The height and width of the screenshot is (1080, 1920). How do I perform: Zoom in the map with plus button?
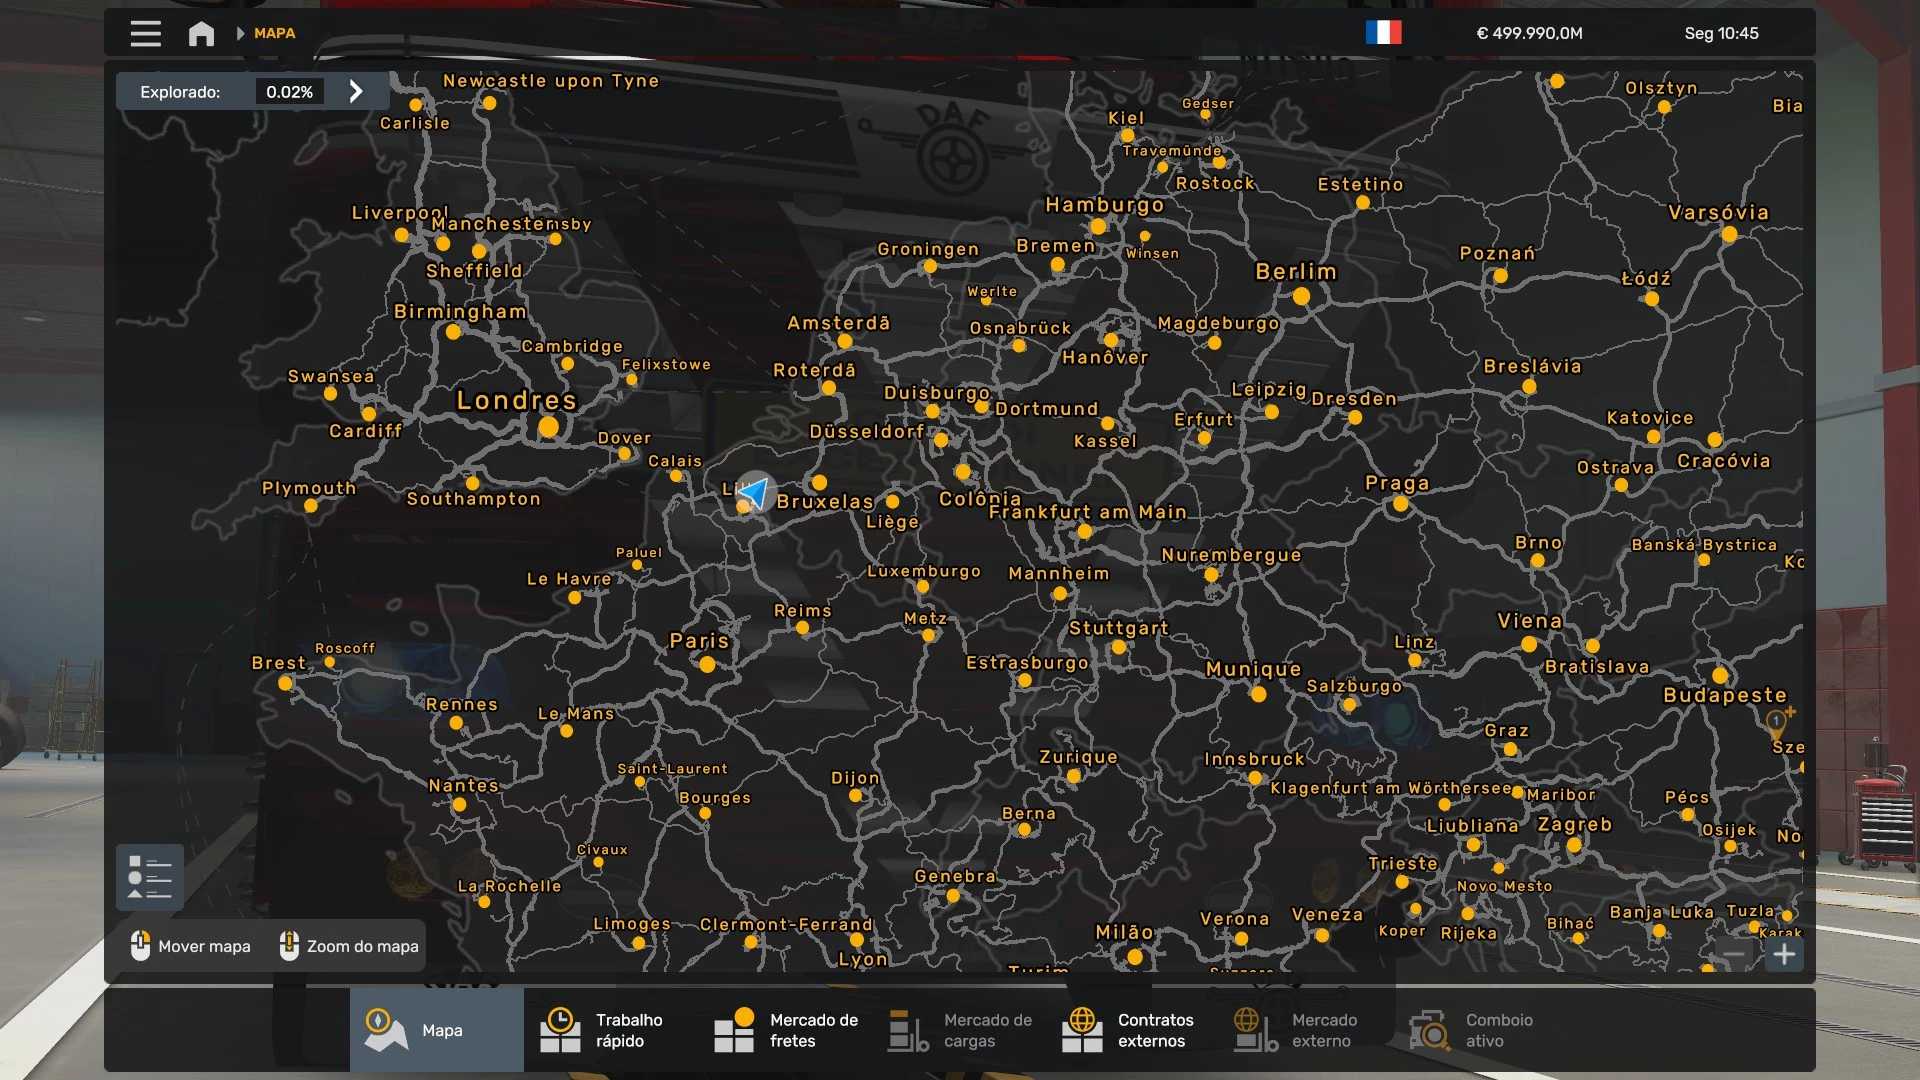pos(1784,955)
